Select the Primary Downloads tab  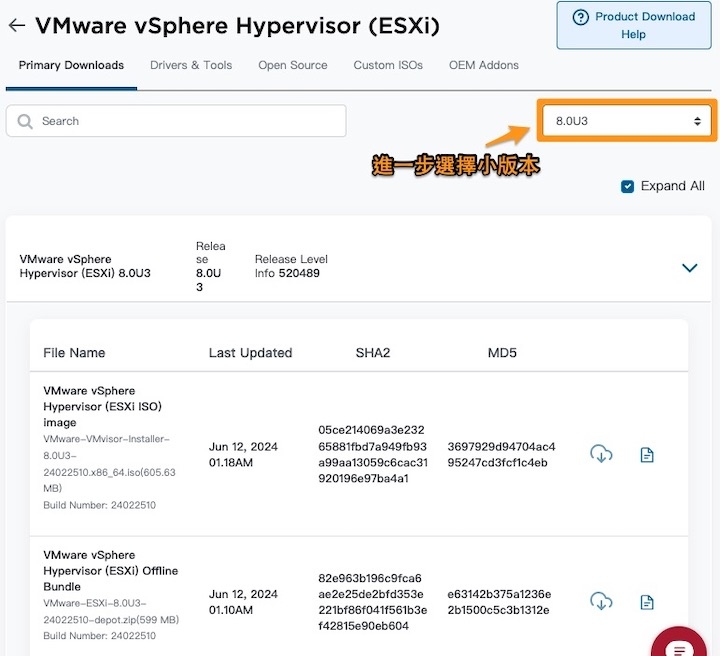pyautogui.click(x=71, y=65)
